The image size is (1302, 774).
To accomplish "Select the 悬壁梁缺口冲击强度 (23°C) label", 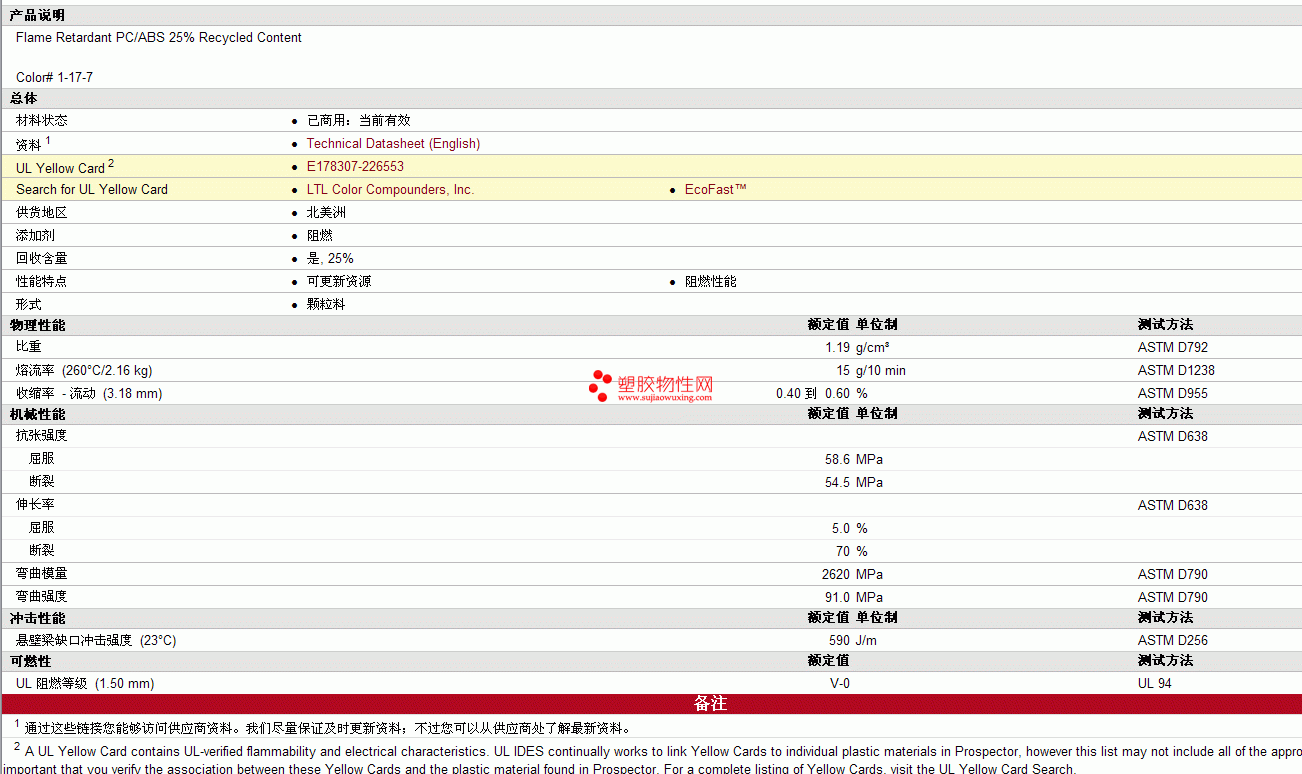I will point(96,641).
